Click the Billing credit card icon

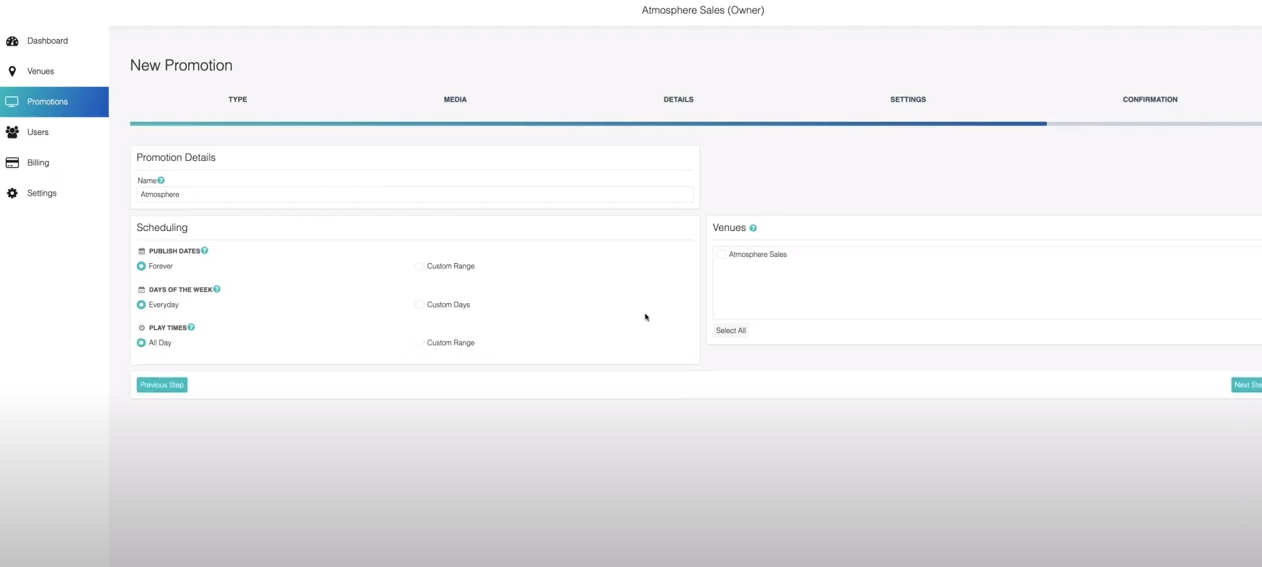(x=12, y=162)
